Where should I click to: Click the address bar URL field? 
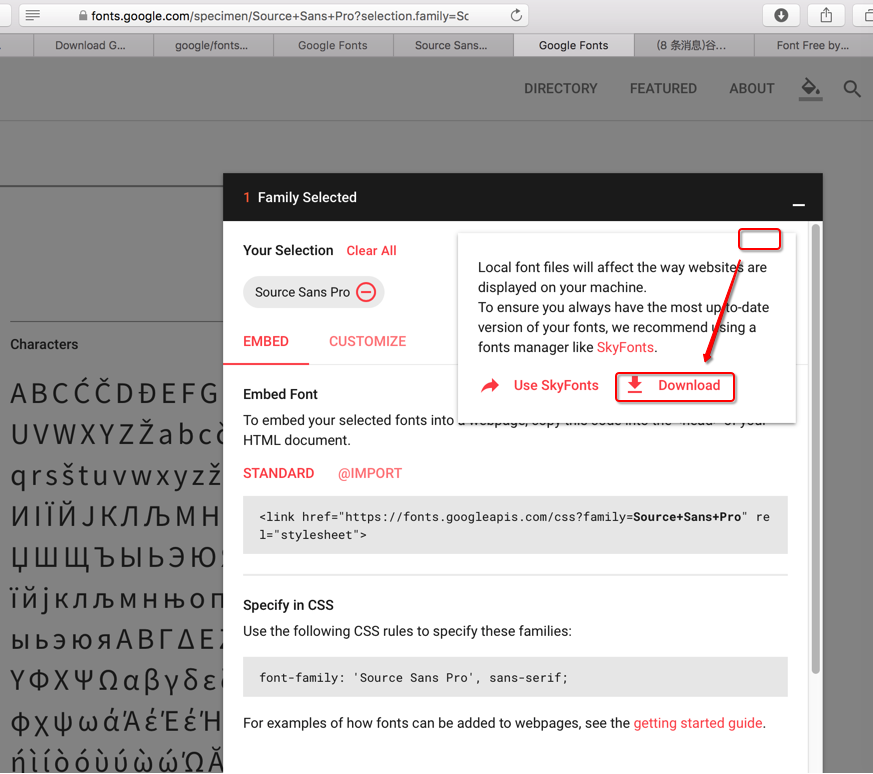(273, 16)
